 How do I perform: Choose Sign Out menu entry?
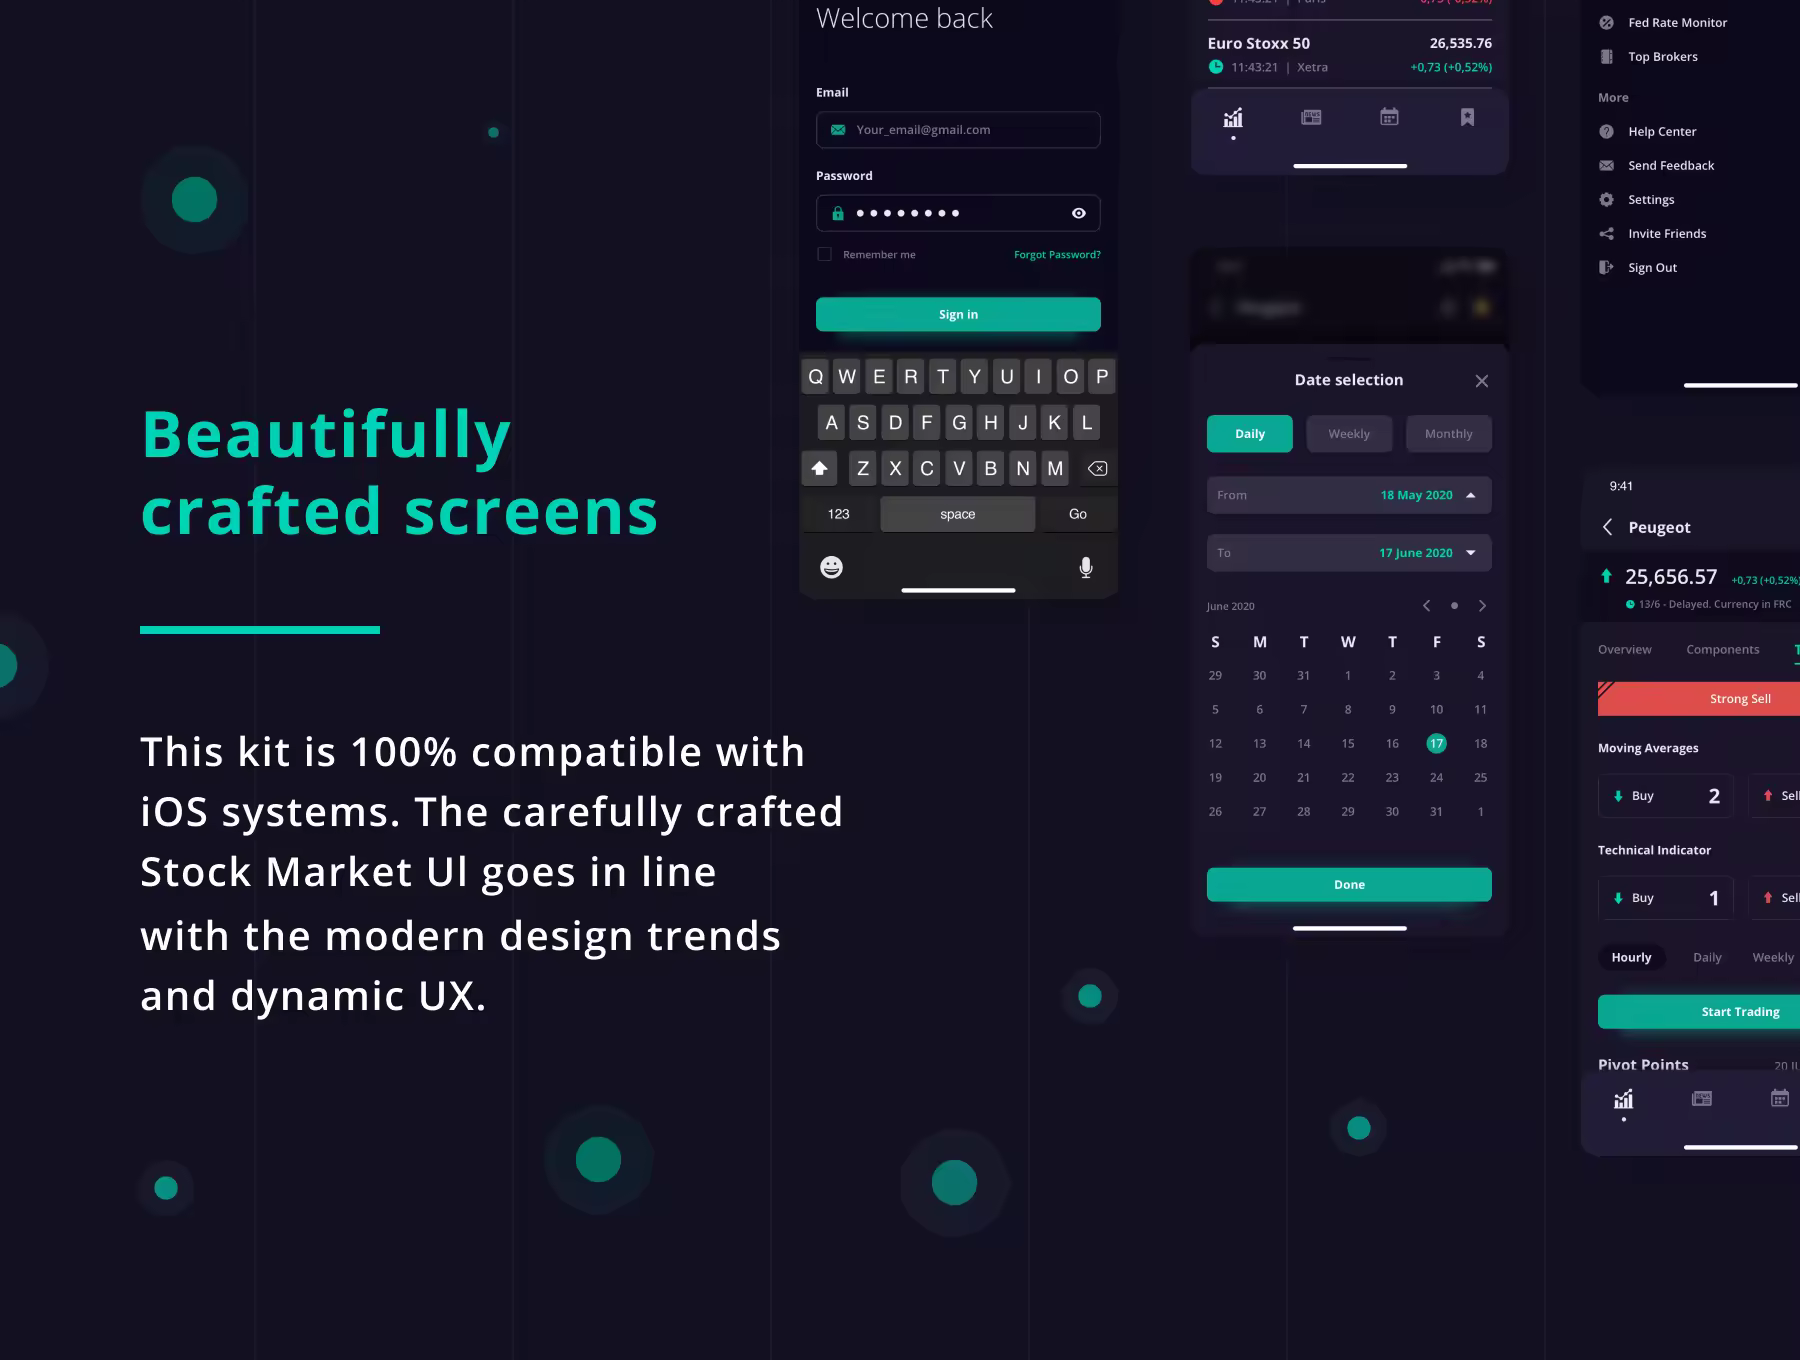1652,268
